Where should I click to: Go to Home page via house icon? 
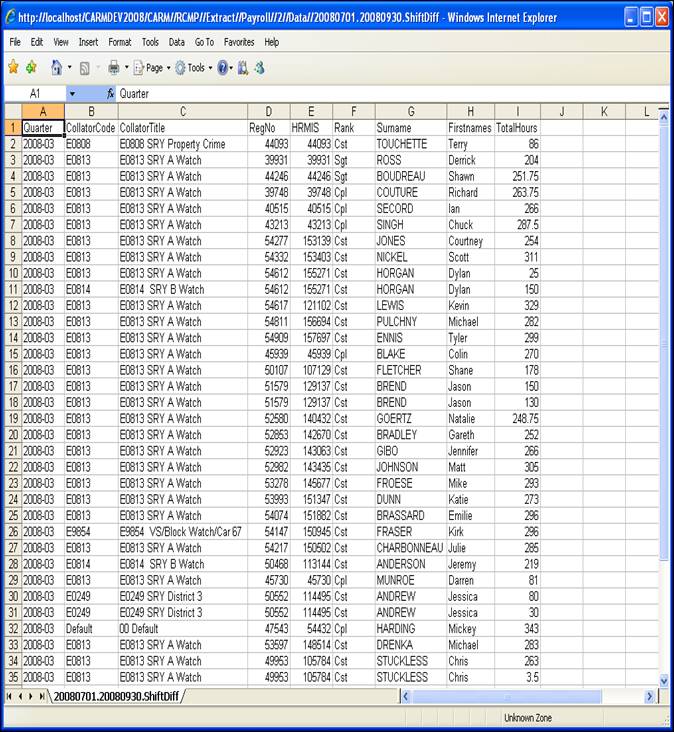[56, 68]
